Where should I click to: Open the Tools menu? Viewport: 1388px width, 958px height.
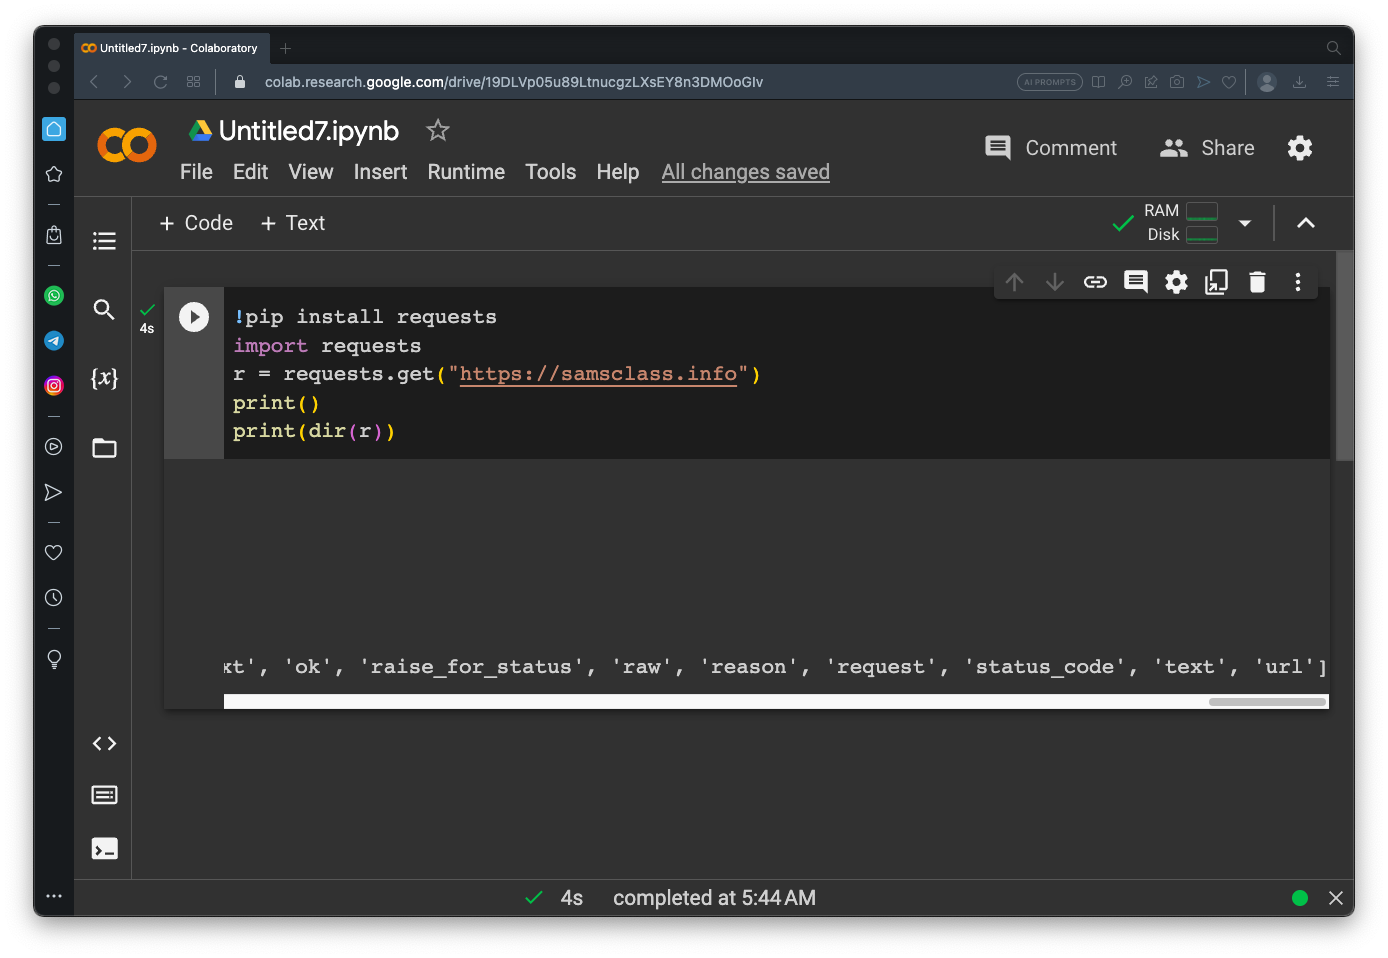[550, 172]
